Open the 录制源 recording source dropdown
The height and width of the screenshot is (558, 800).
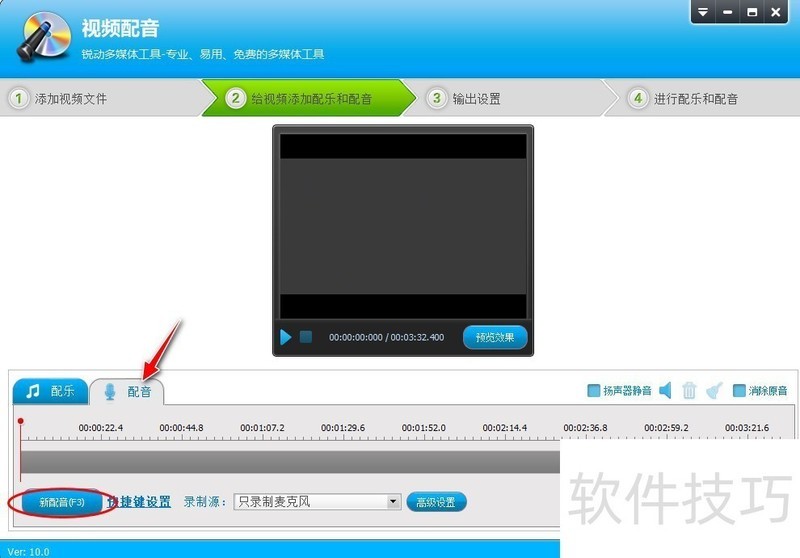(317, 501)
